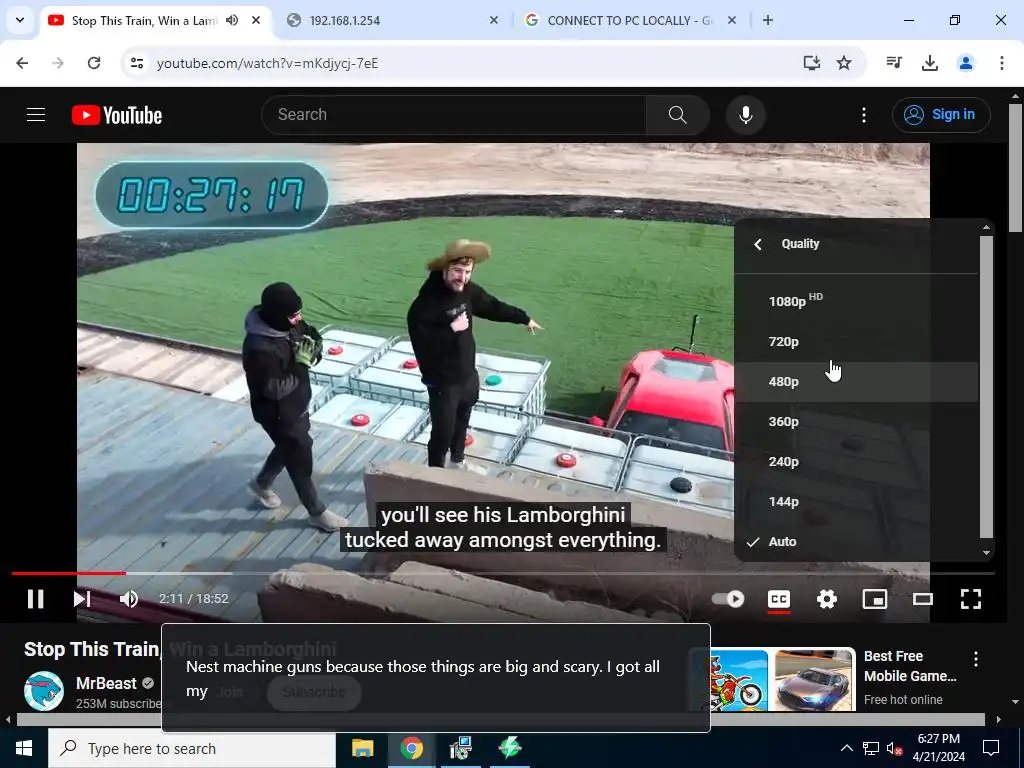1024x768 pixels.
Task: Select 720p quality
Action: tap(856, 342)
